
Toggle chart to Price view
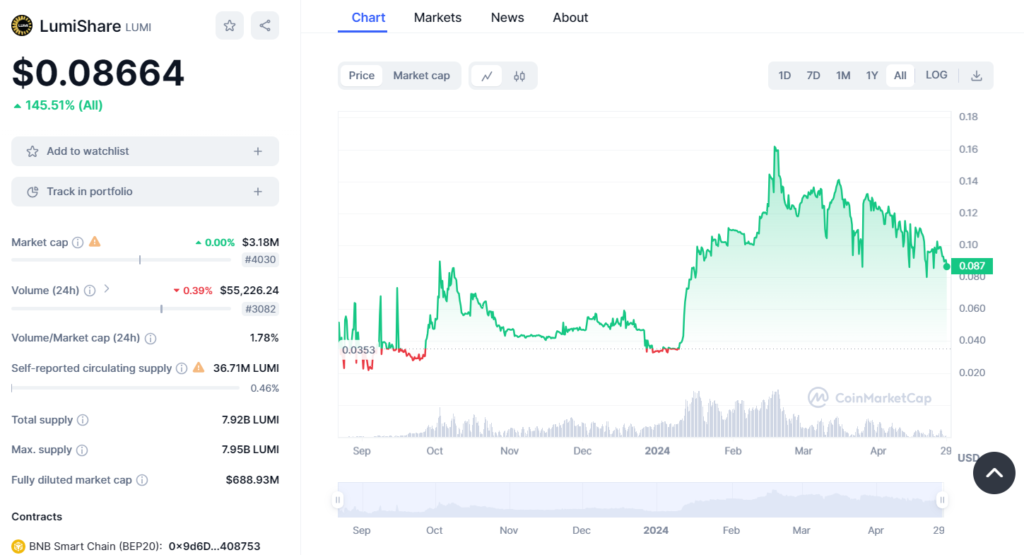point(361,76)
